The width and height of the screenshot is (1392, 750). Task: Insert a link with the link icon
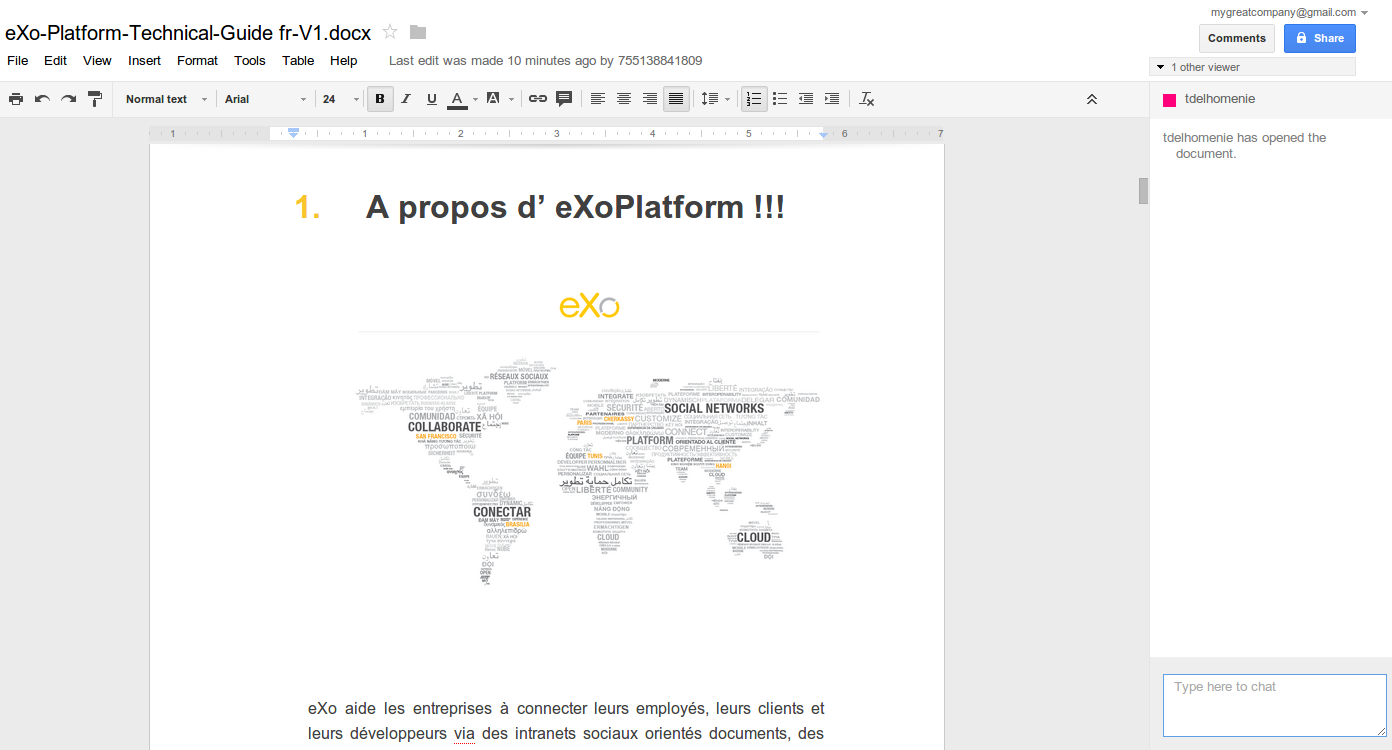[x=538, y=99]
